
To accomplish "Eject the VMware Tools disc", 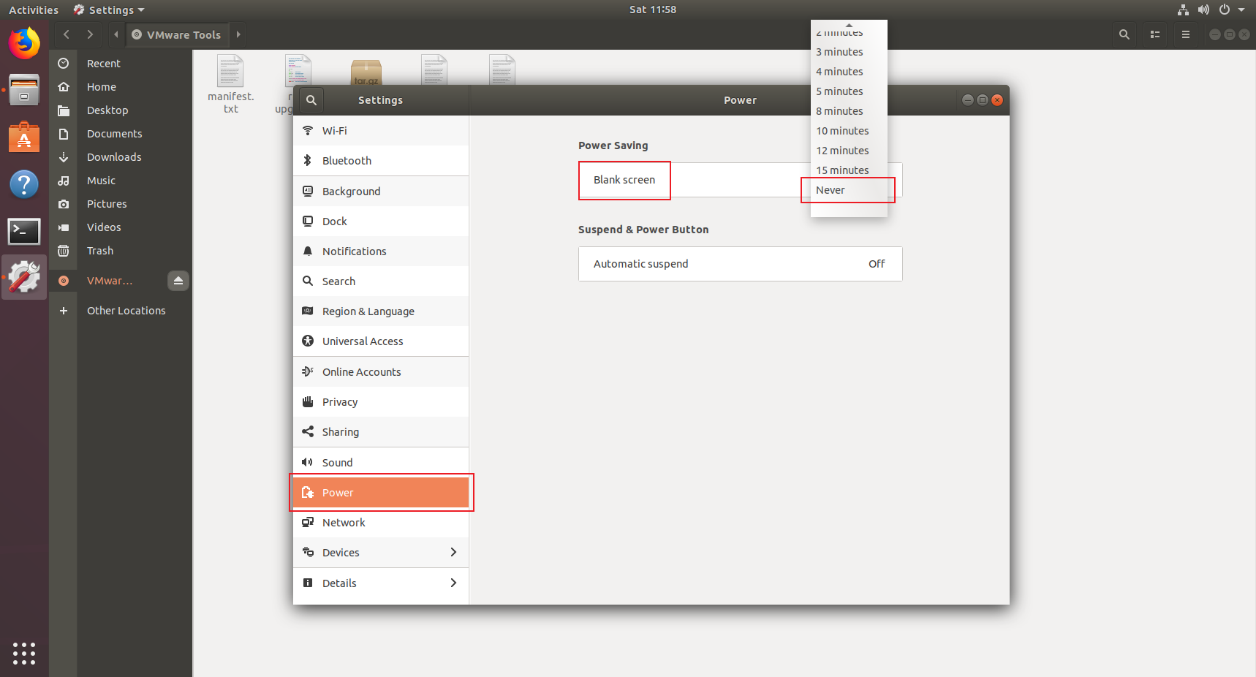I will 178,281.
